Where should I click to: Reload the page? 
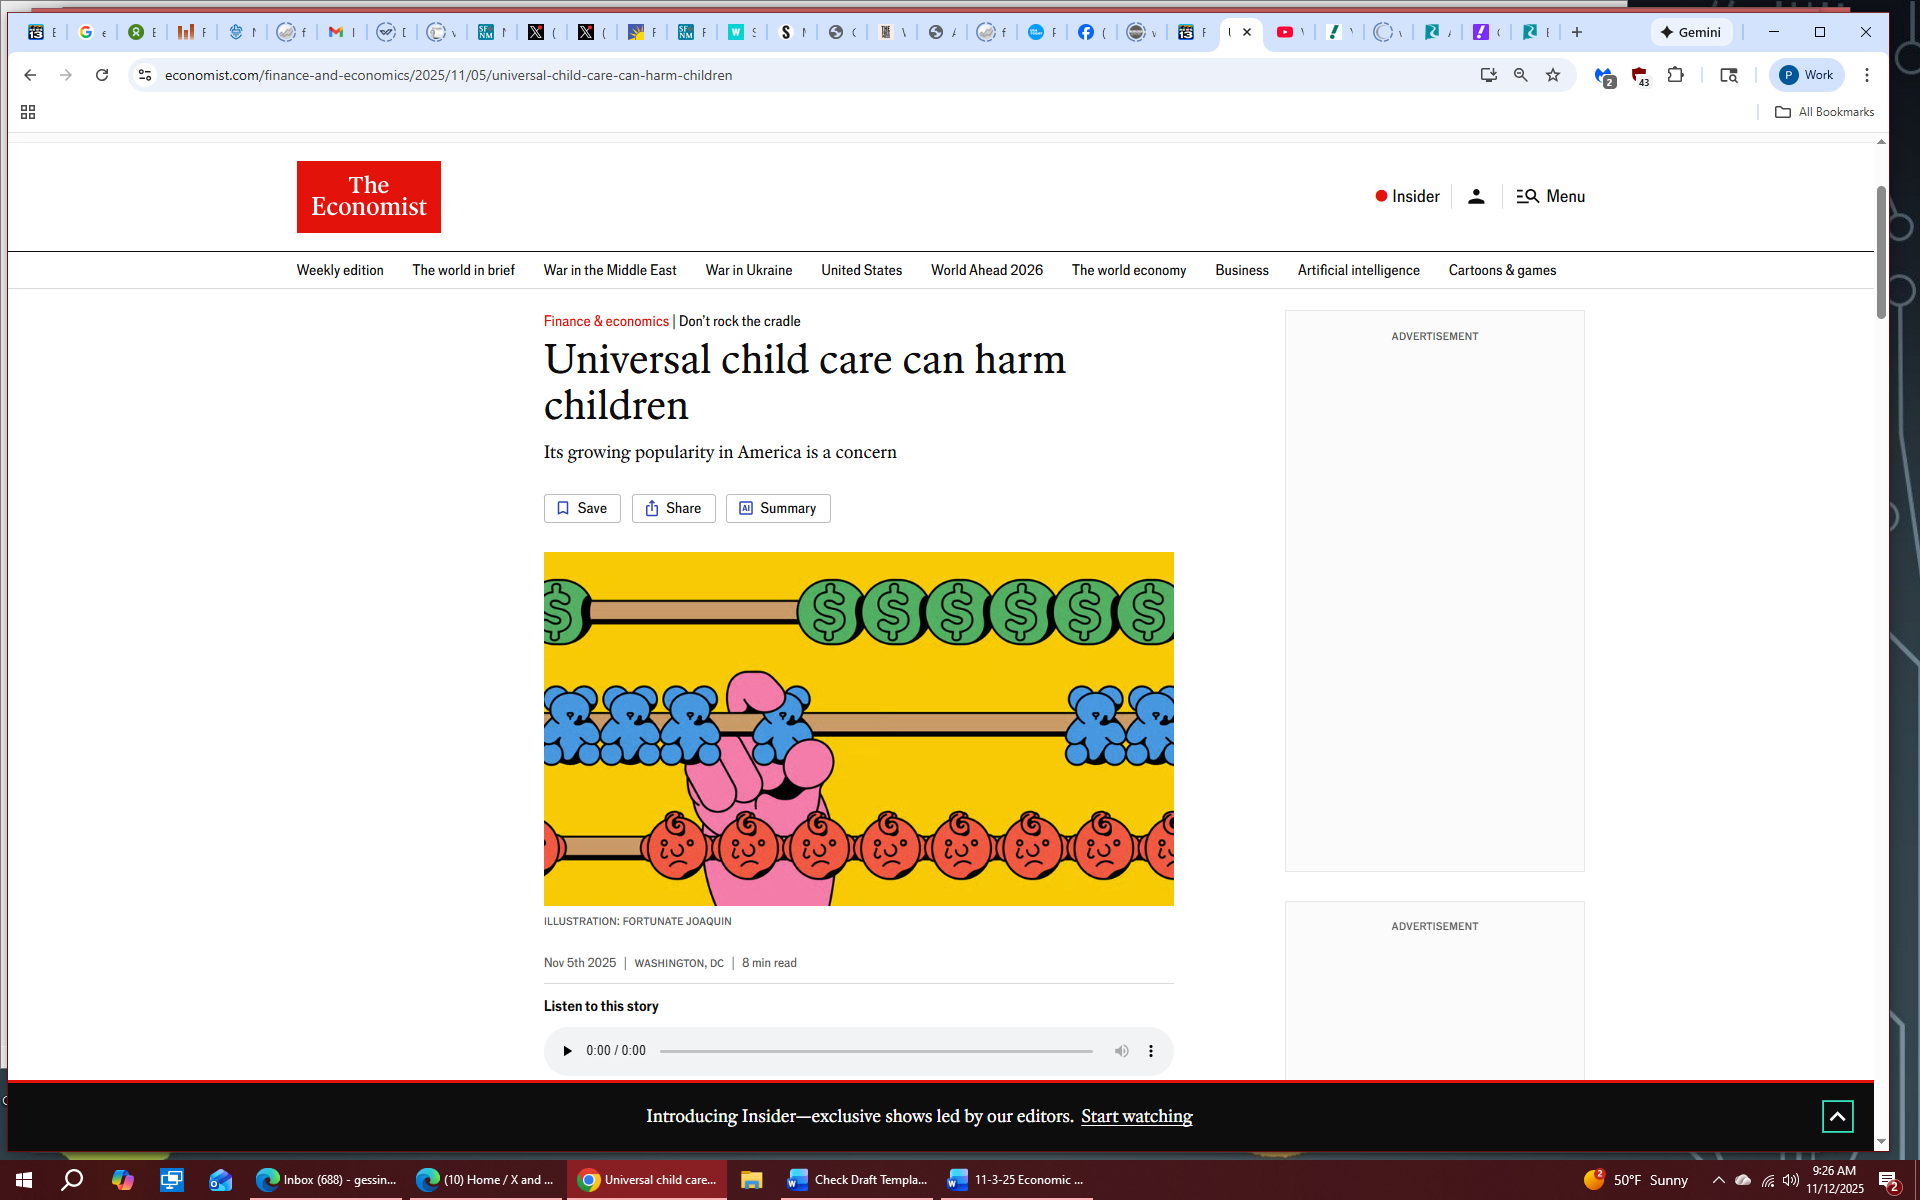[x=102, y=75]
